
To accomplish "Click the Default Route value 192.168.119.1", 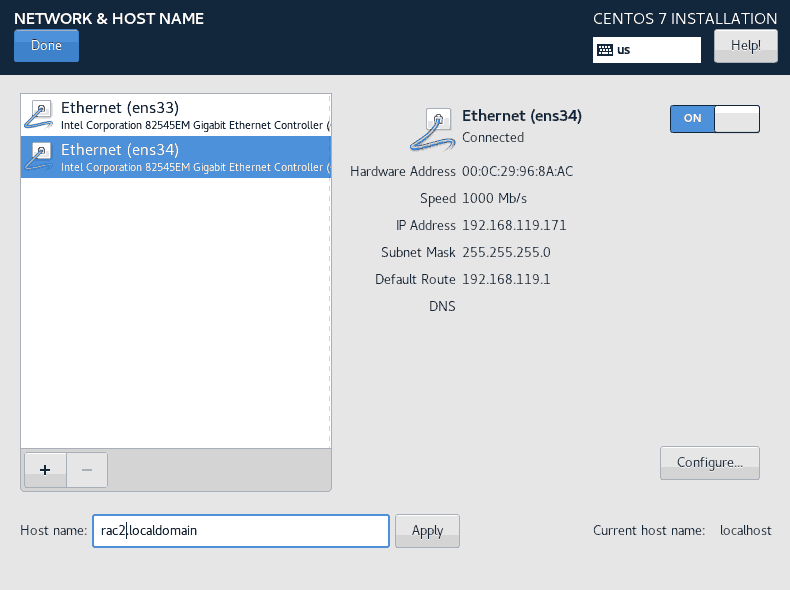I will [506, 279].
